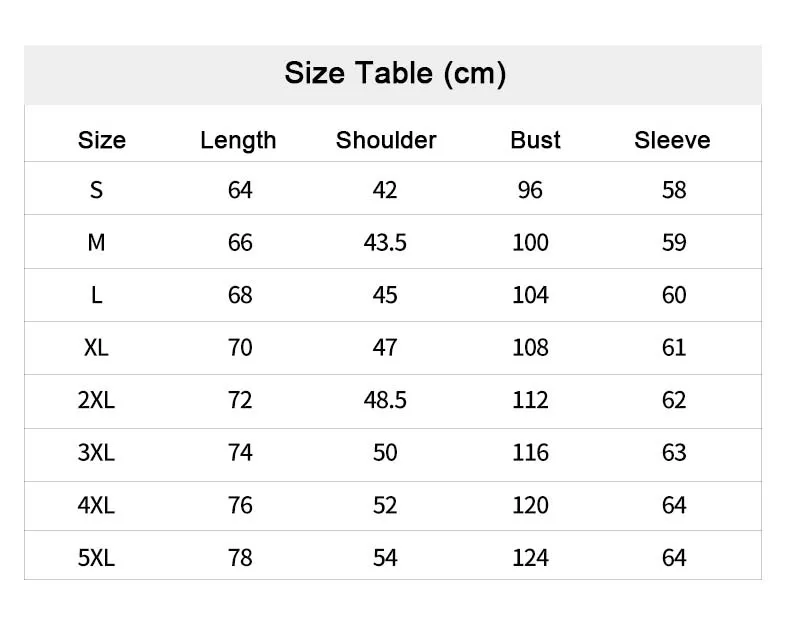
Task: Click the 4XL size row label
Action: pos(96,505)
